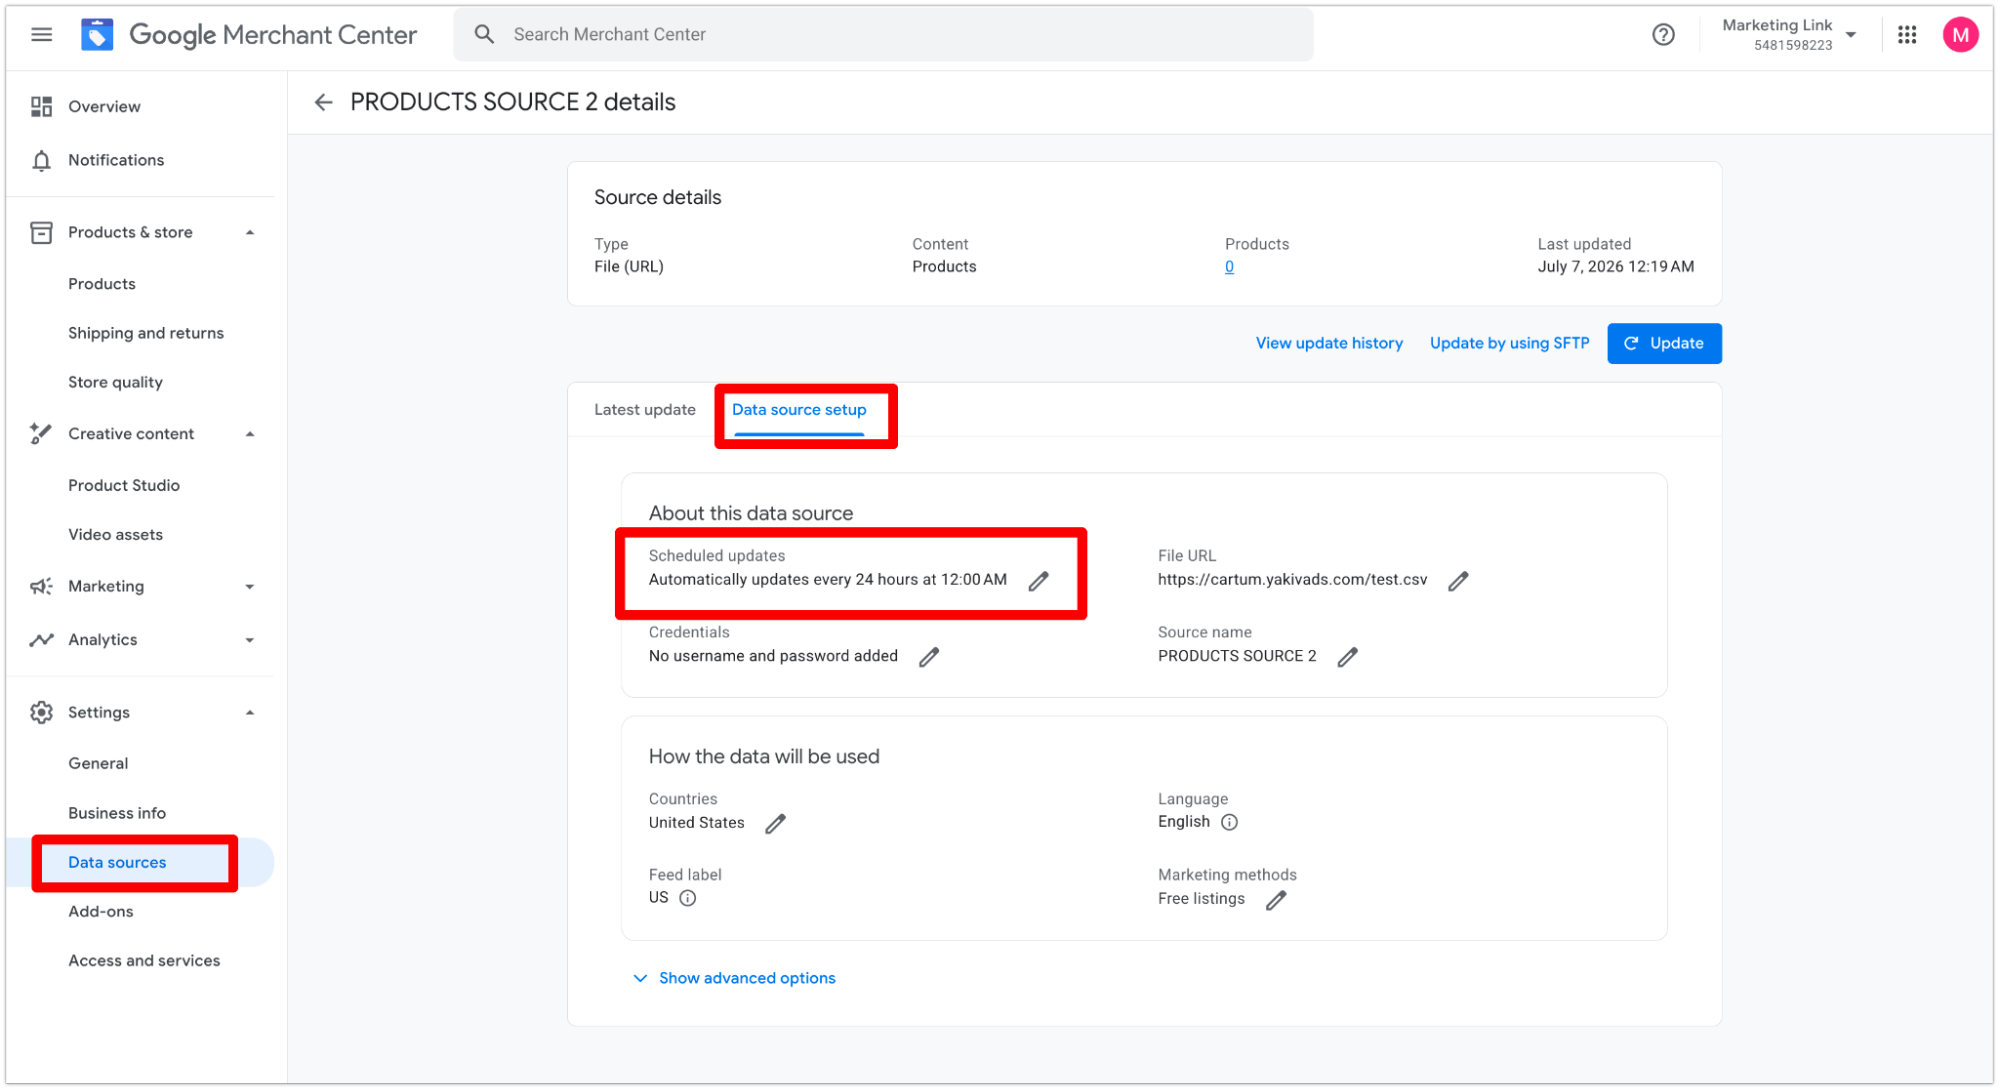The width and height of the screenshot is (1999, 1090).
Task: Click 'No username and password added' text
Action: tap(773, 656)
